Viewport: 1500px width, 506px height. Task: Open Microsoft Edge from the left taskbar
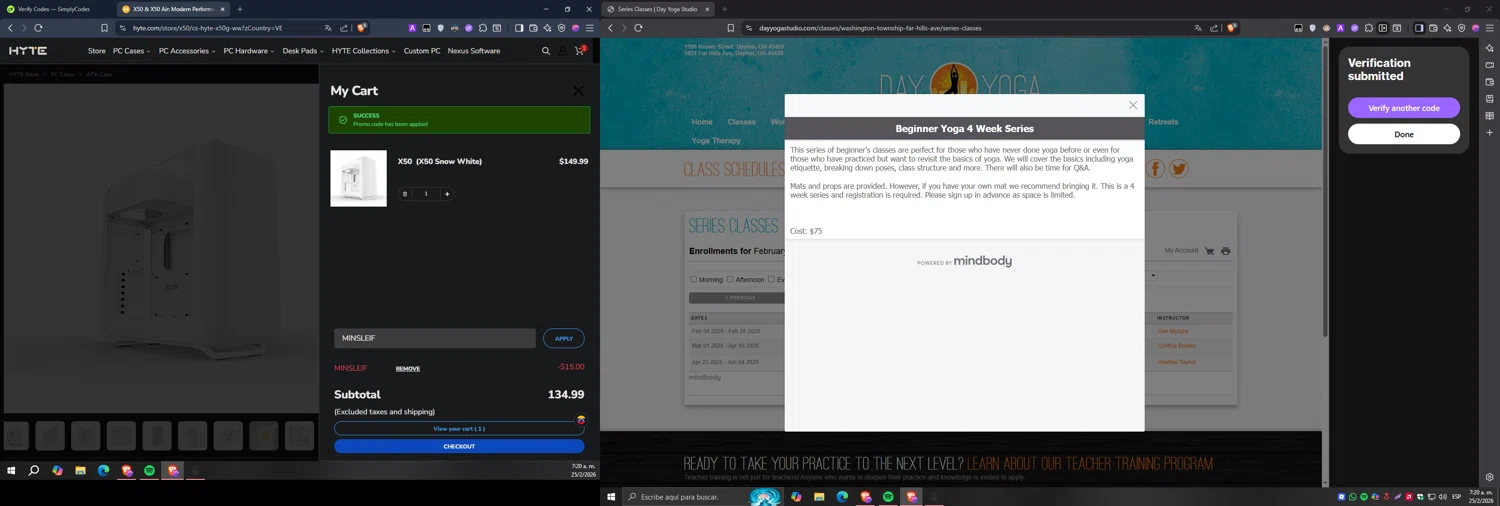(103, 470)
